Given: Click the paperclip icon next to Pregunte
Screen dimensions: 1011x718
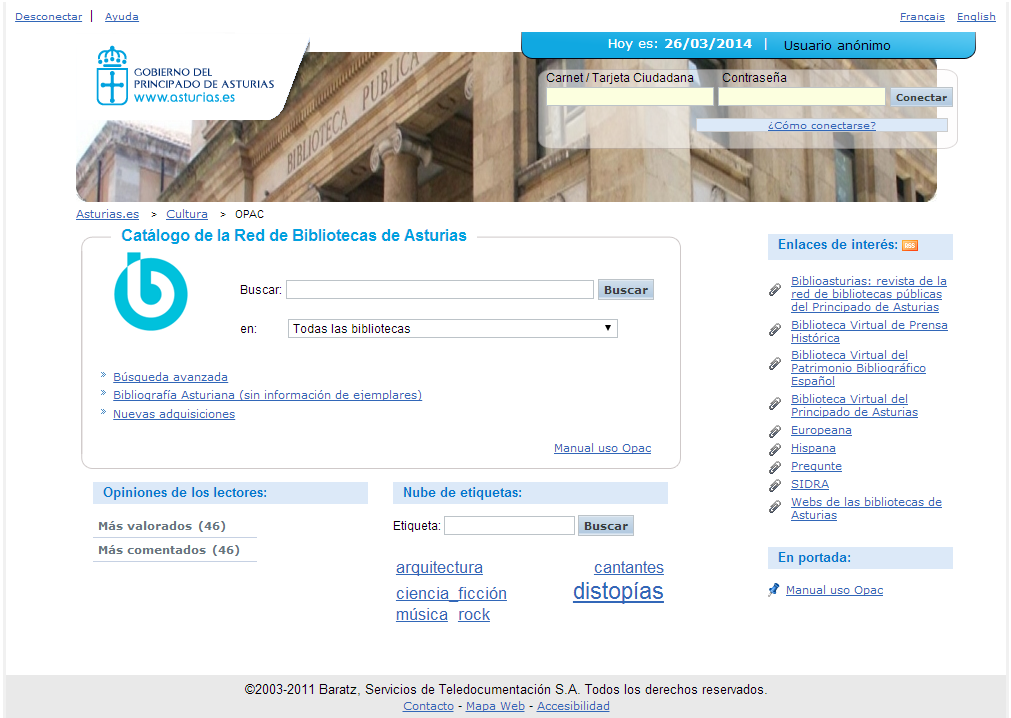Looking at the screenshot, I should tap(775, 467).
